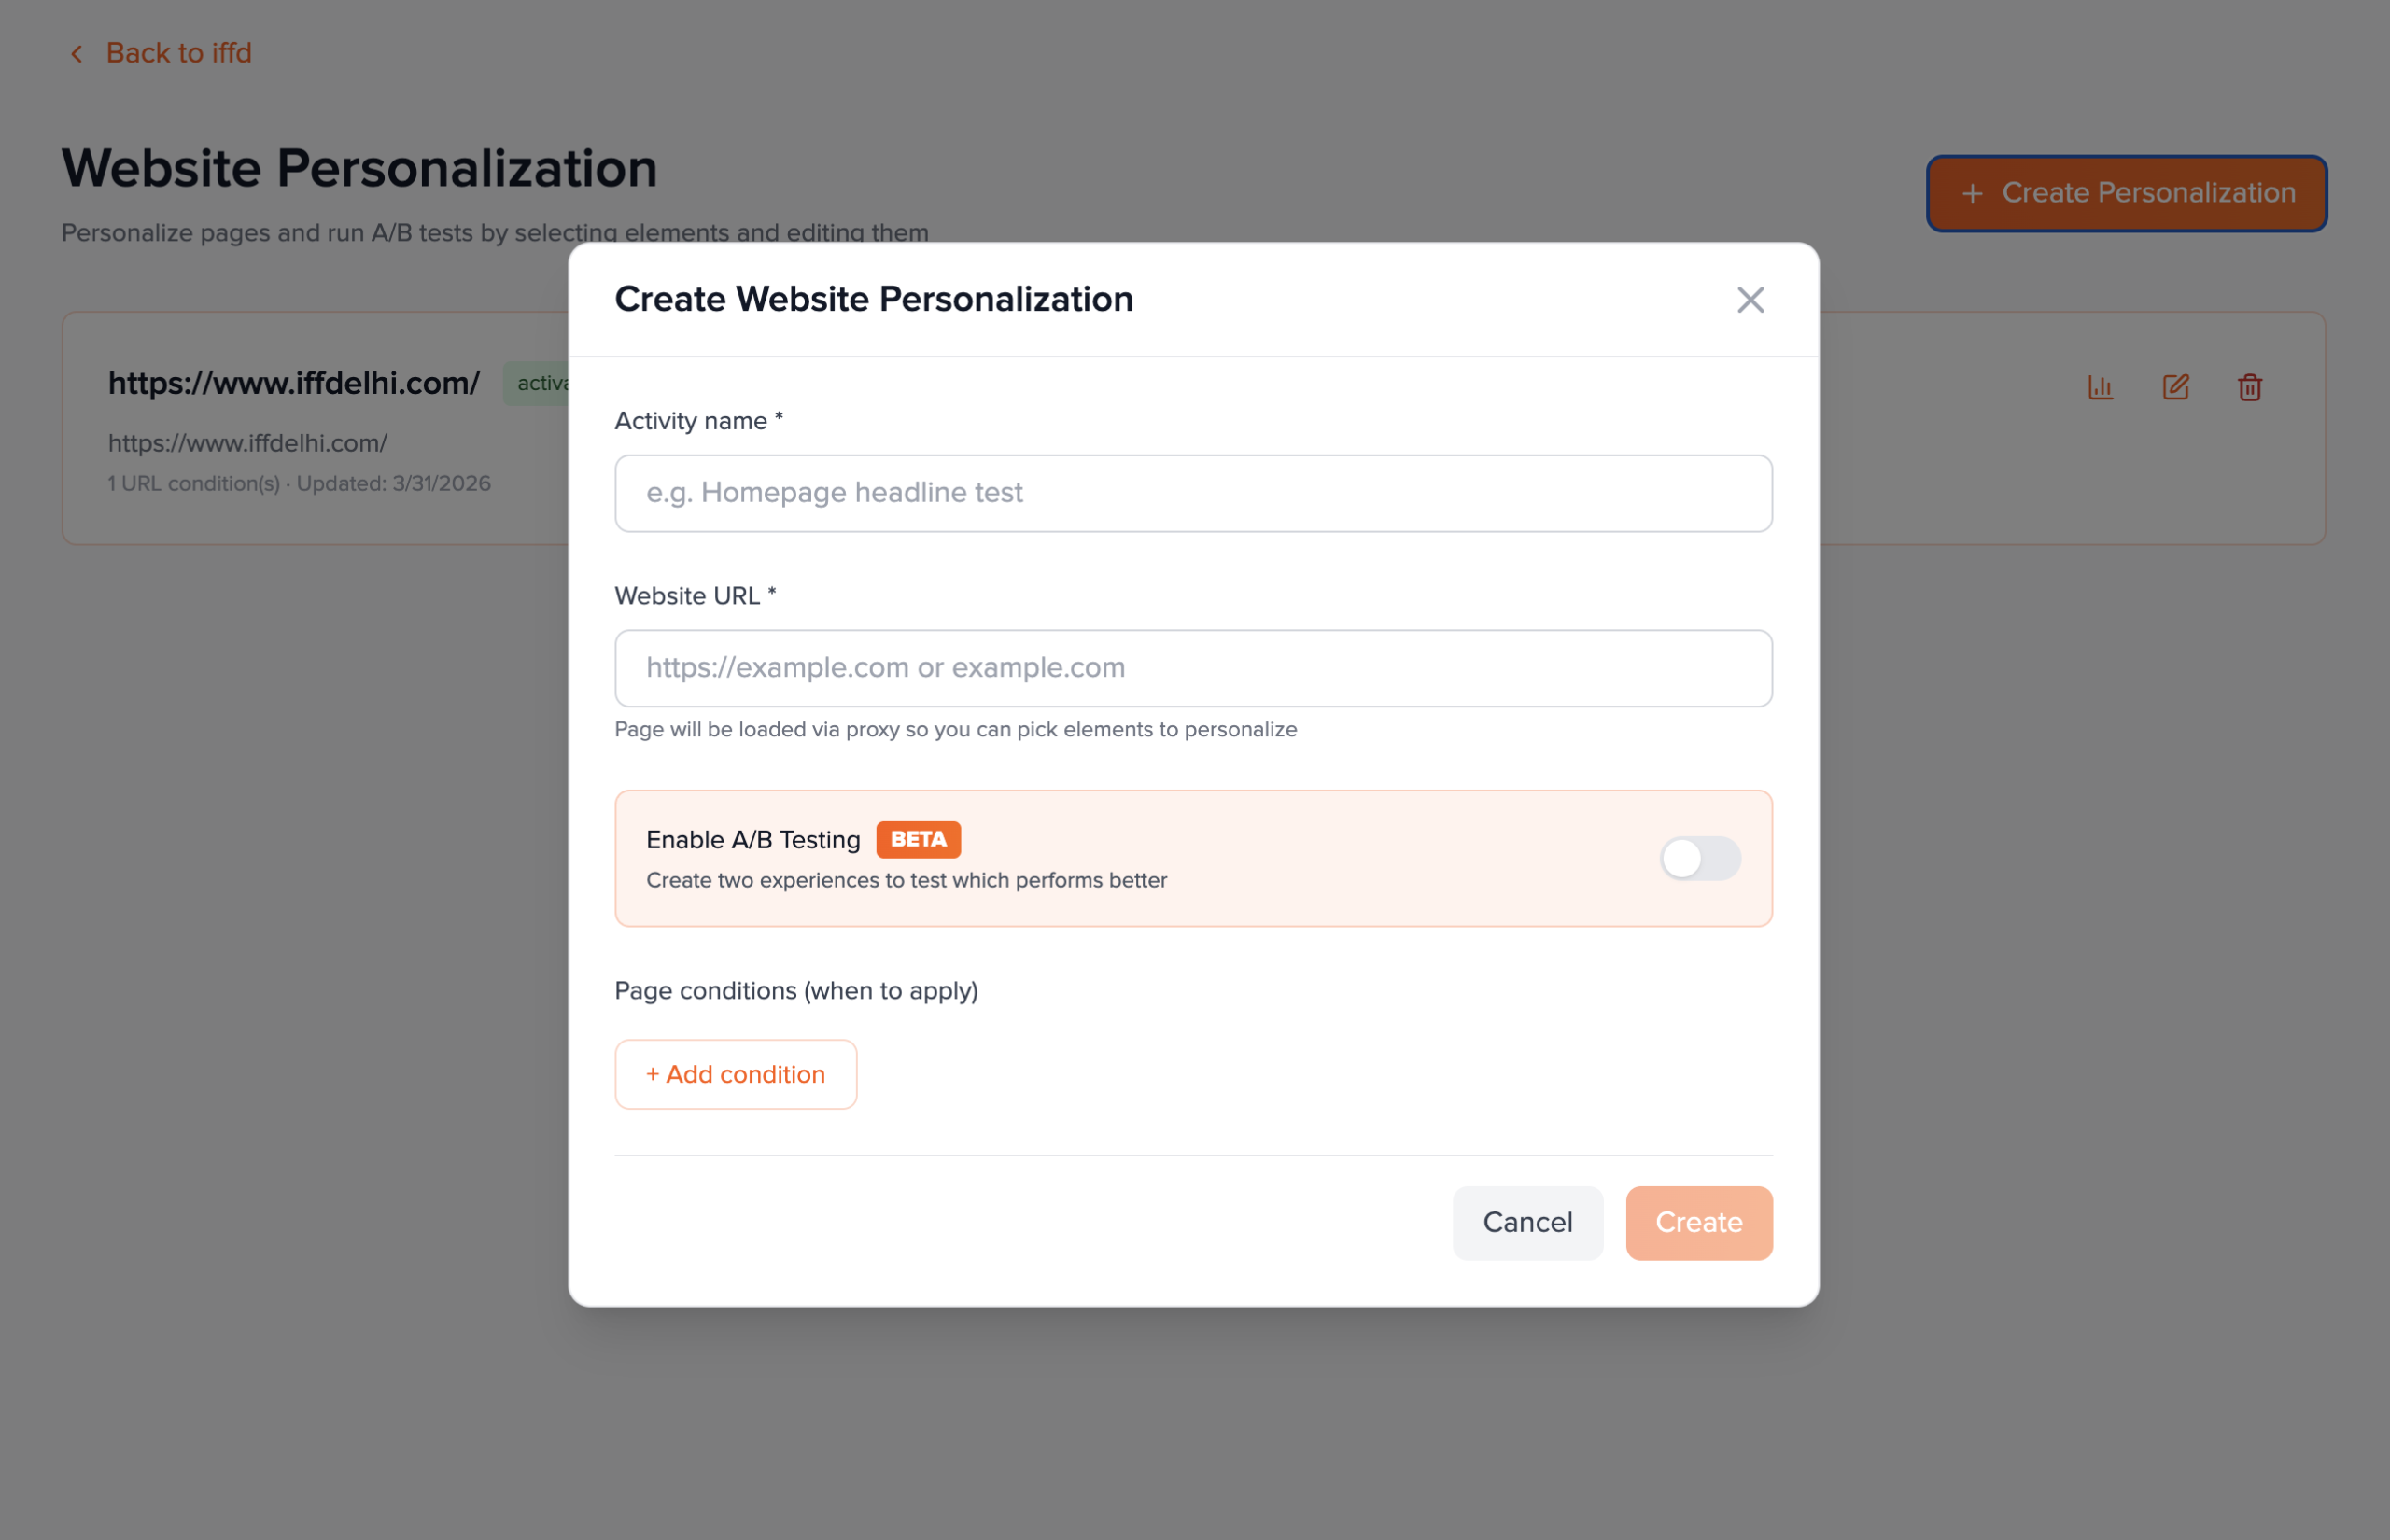Focus the Activity name input field
Screen dimensions: 2390x1540
click(1193, 494)
